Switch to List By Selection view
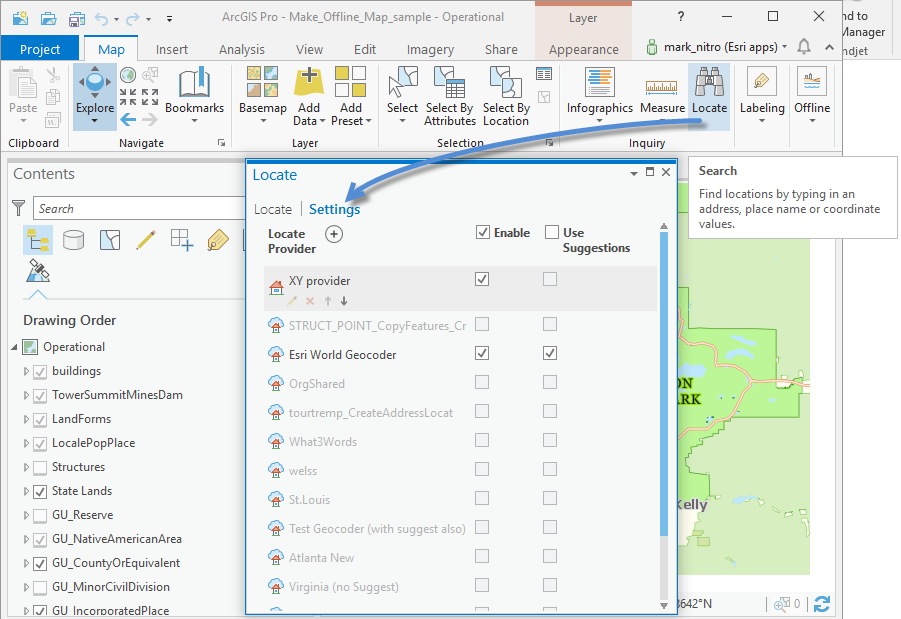Viewport: 901px width, 619px height. coord(110,240)
